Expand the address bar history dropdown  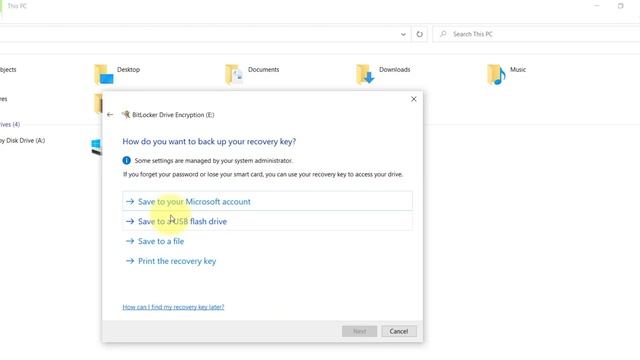point(403,34)
